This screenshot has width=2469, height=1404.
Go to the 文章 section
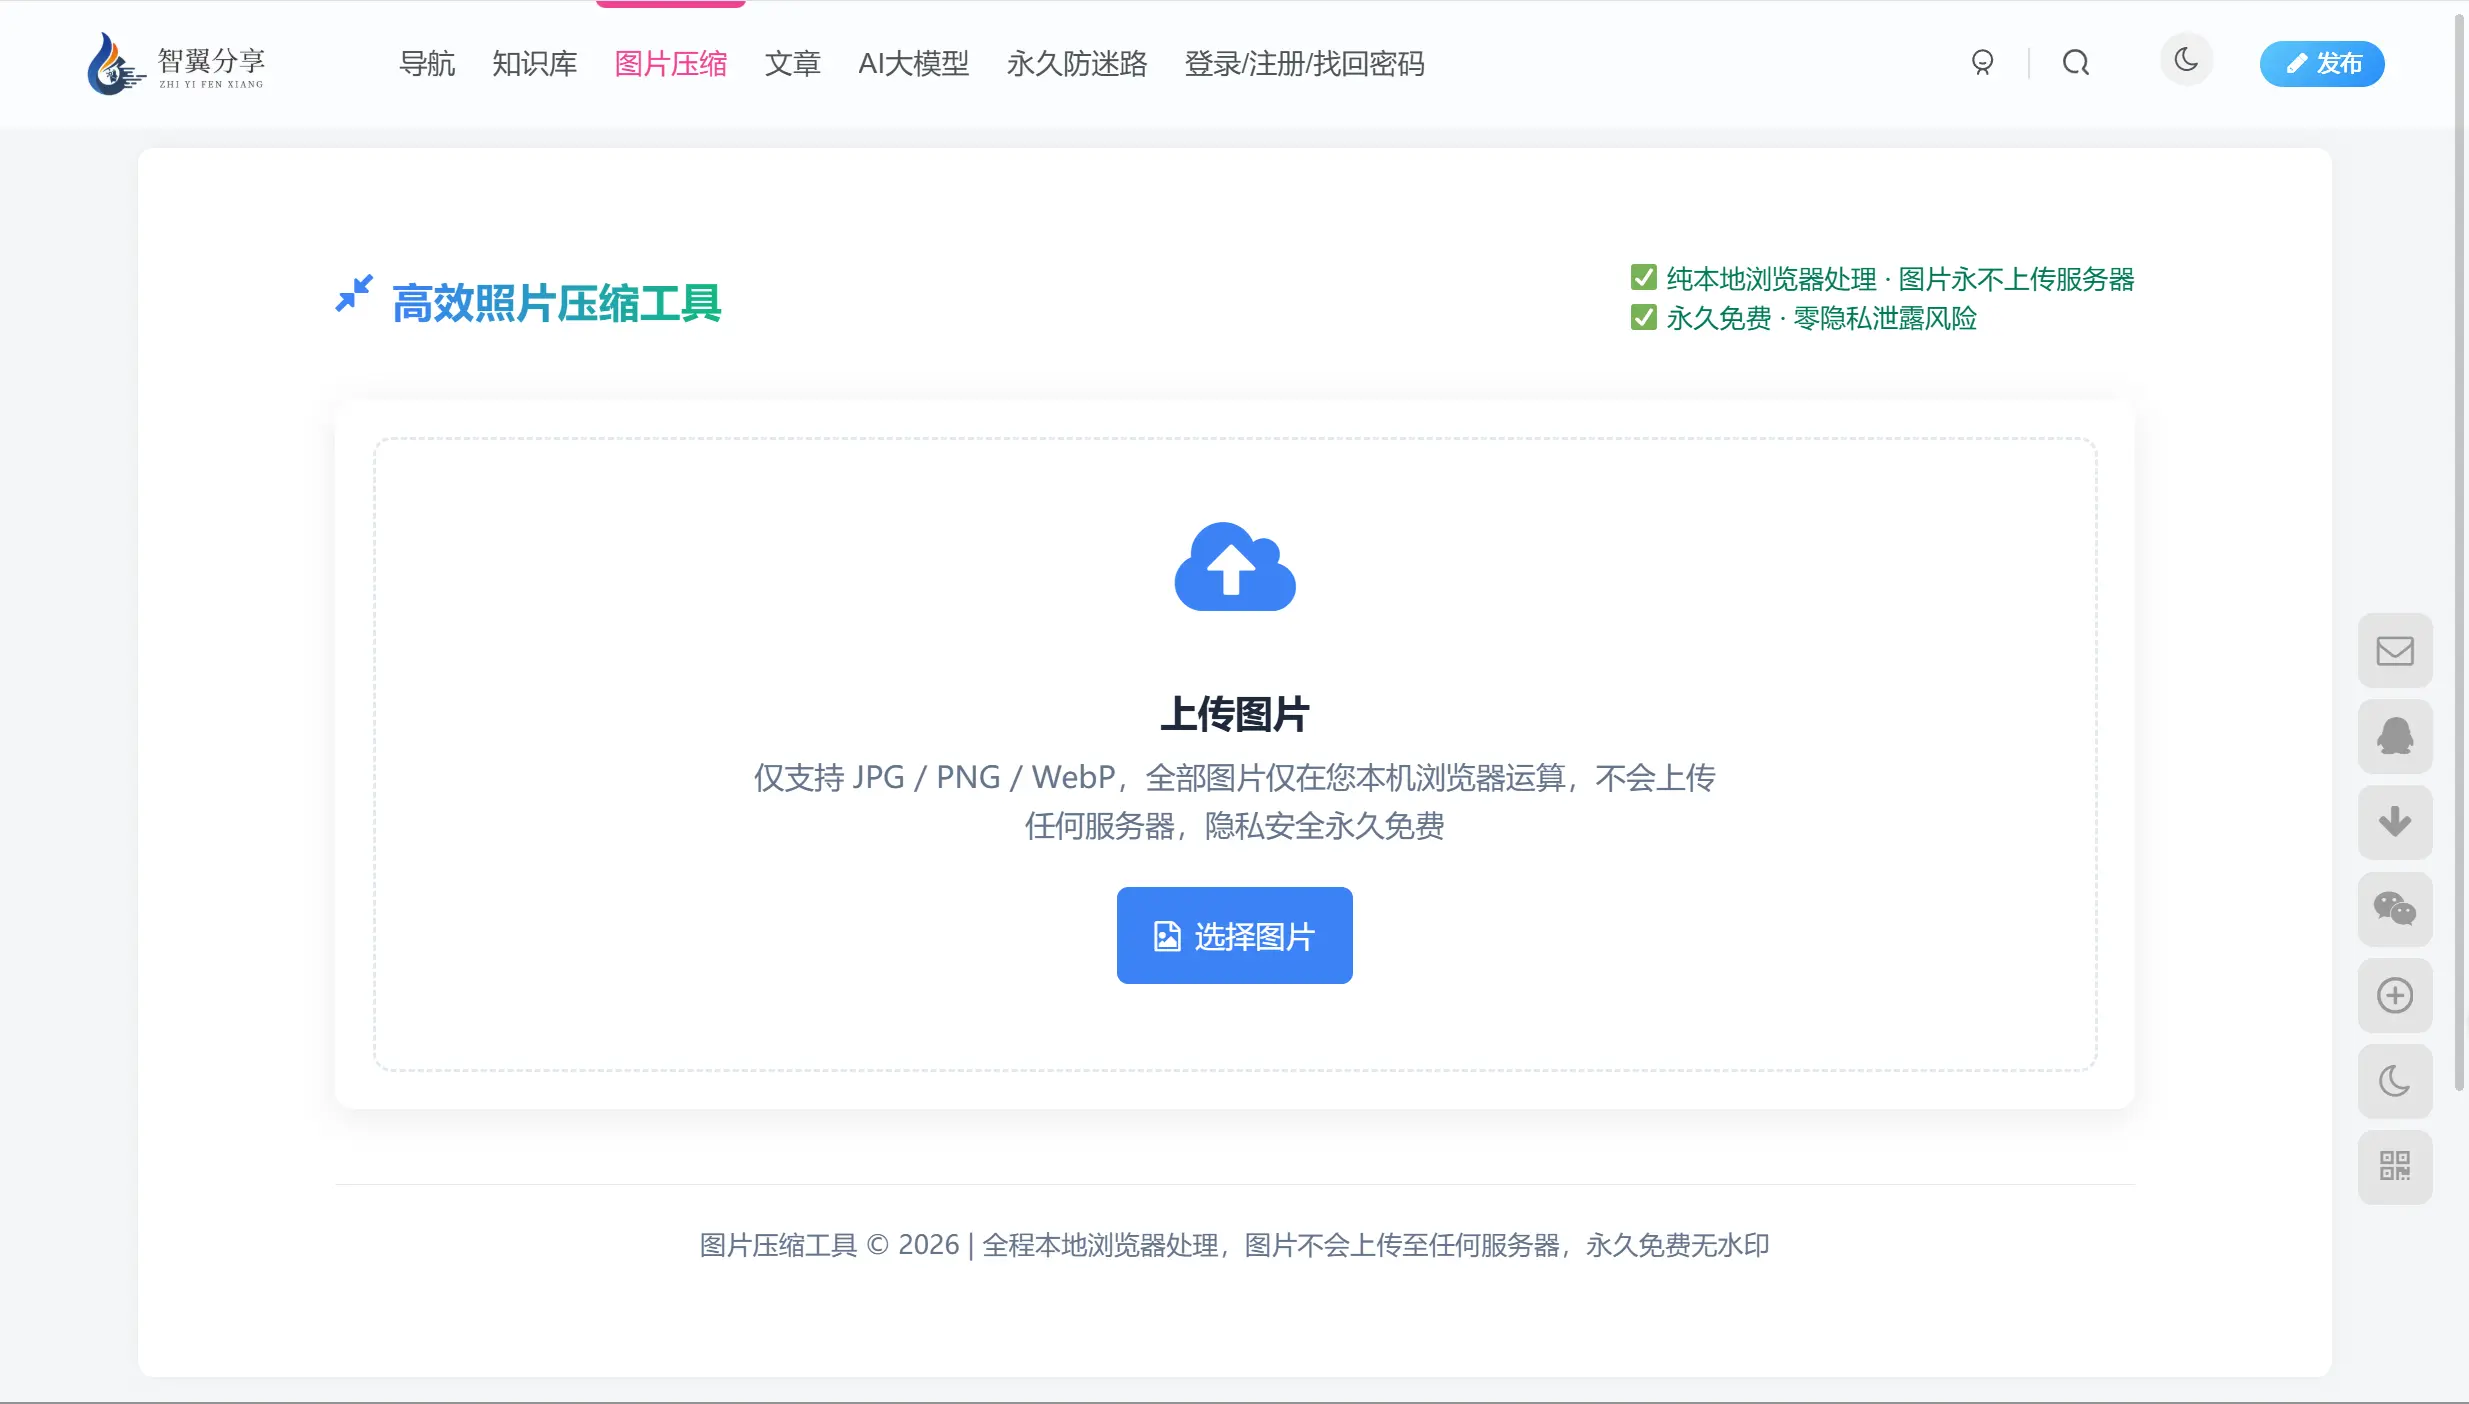(x=793, y=64)
